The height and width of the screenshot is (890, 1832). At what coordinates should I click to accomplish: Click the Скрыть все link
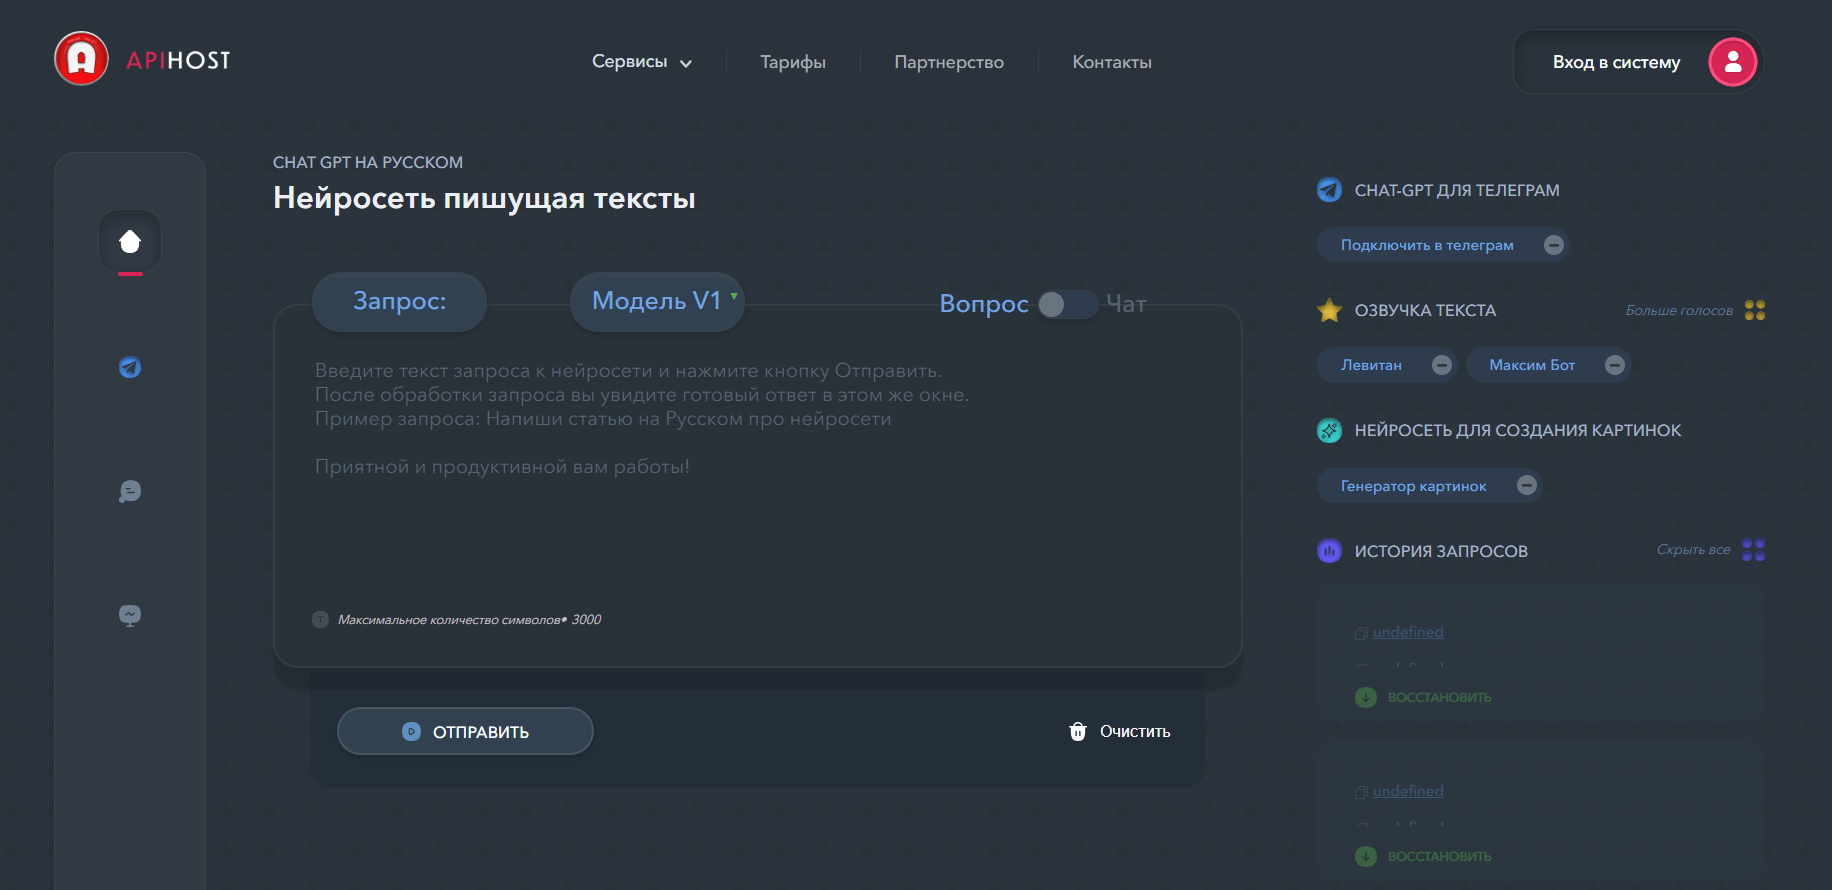click(x=1693, y=549)
